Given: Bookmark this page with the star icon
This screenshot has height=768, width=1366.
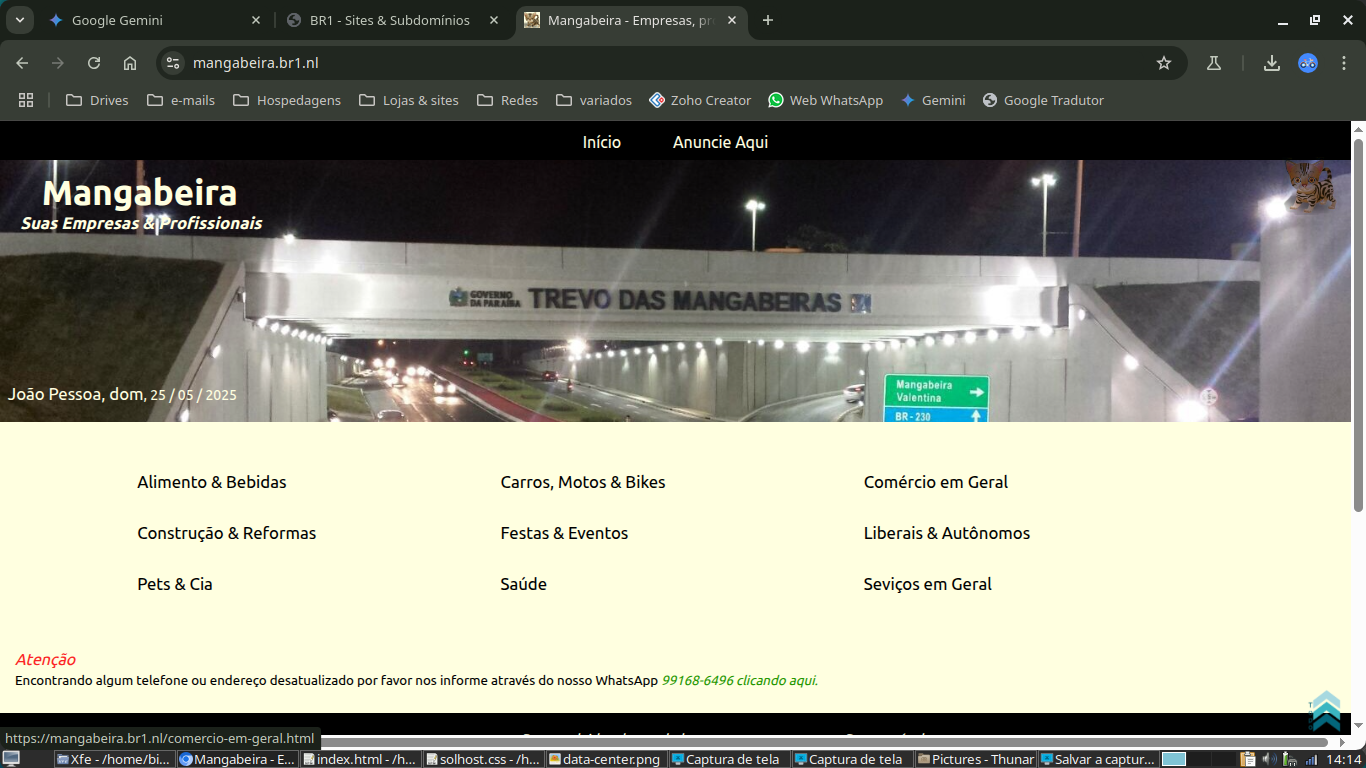Looking at the screenshot, I should 1163,63.
